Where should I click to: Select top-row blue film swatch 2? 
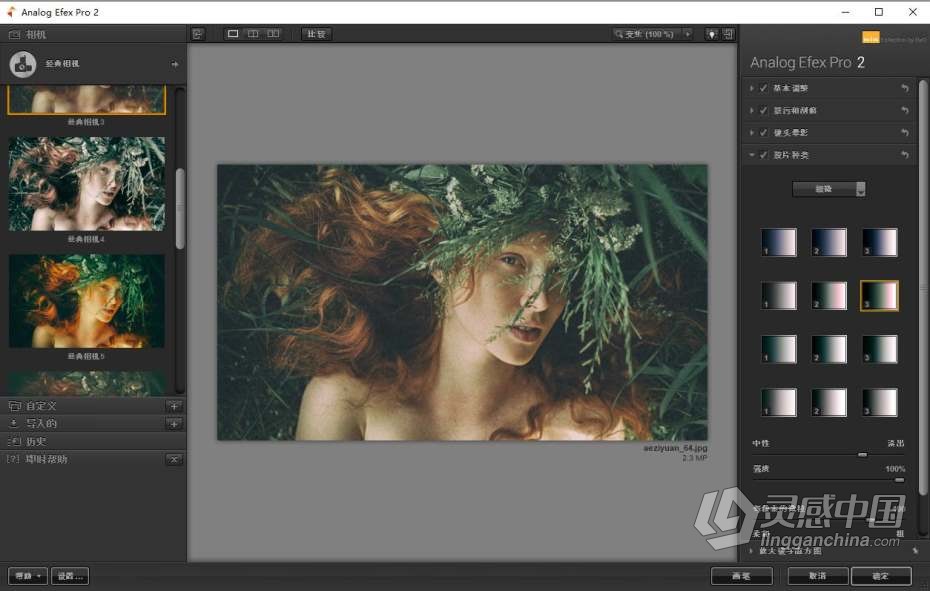829,242
